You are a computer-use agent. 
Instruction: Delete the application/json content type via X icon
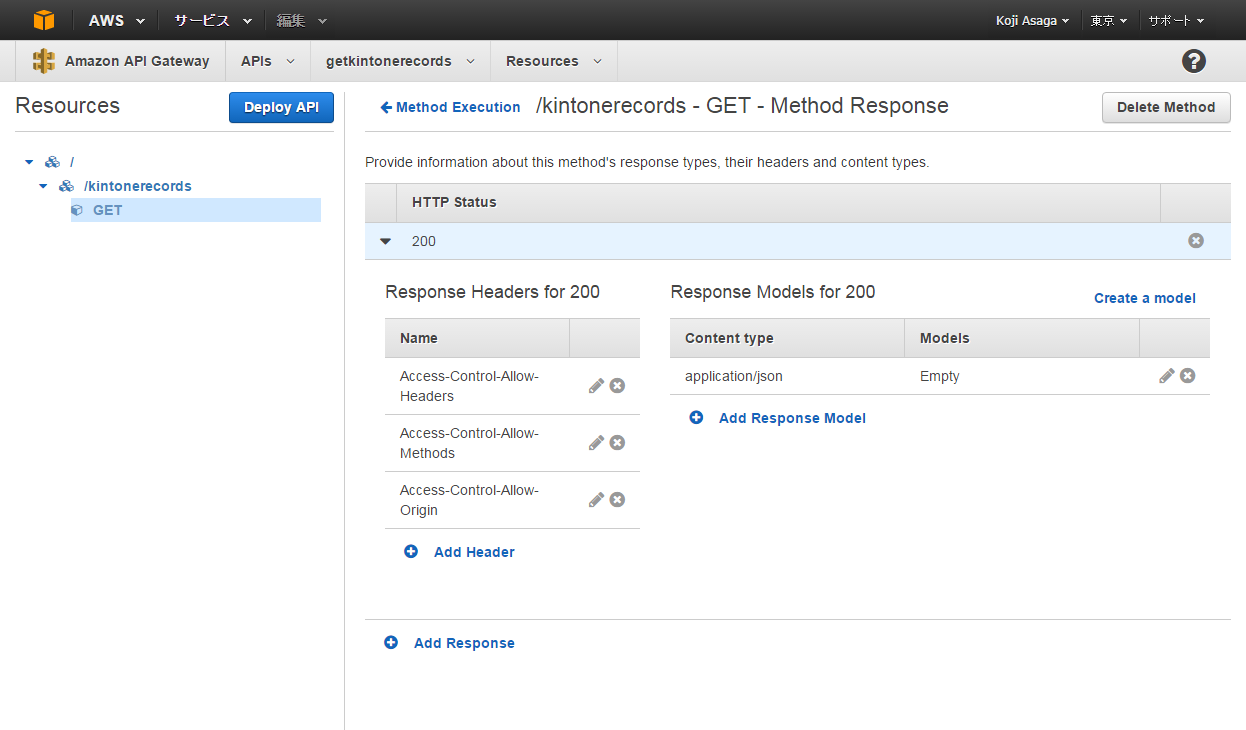click(x=1187, y=375)
